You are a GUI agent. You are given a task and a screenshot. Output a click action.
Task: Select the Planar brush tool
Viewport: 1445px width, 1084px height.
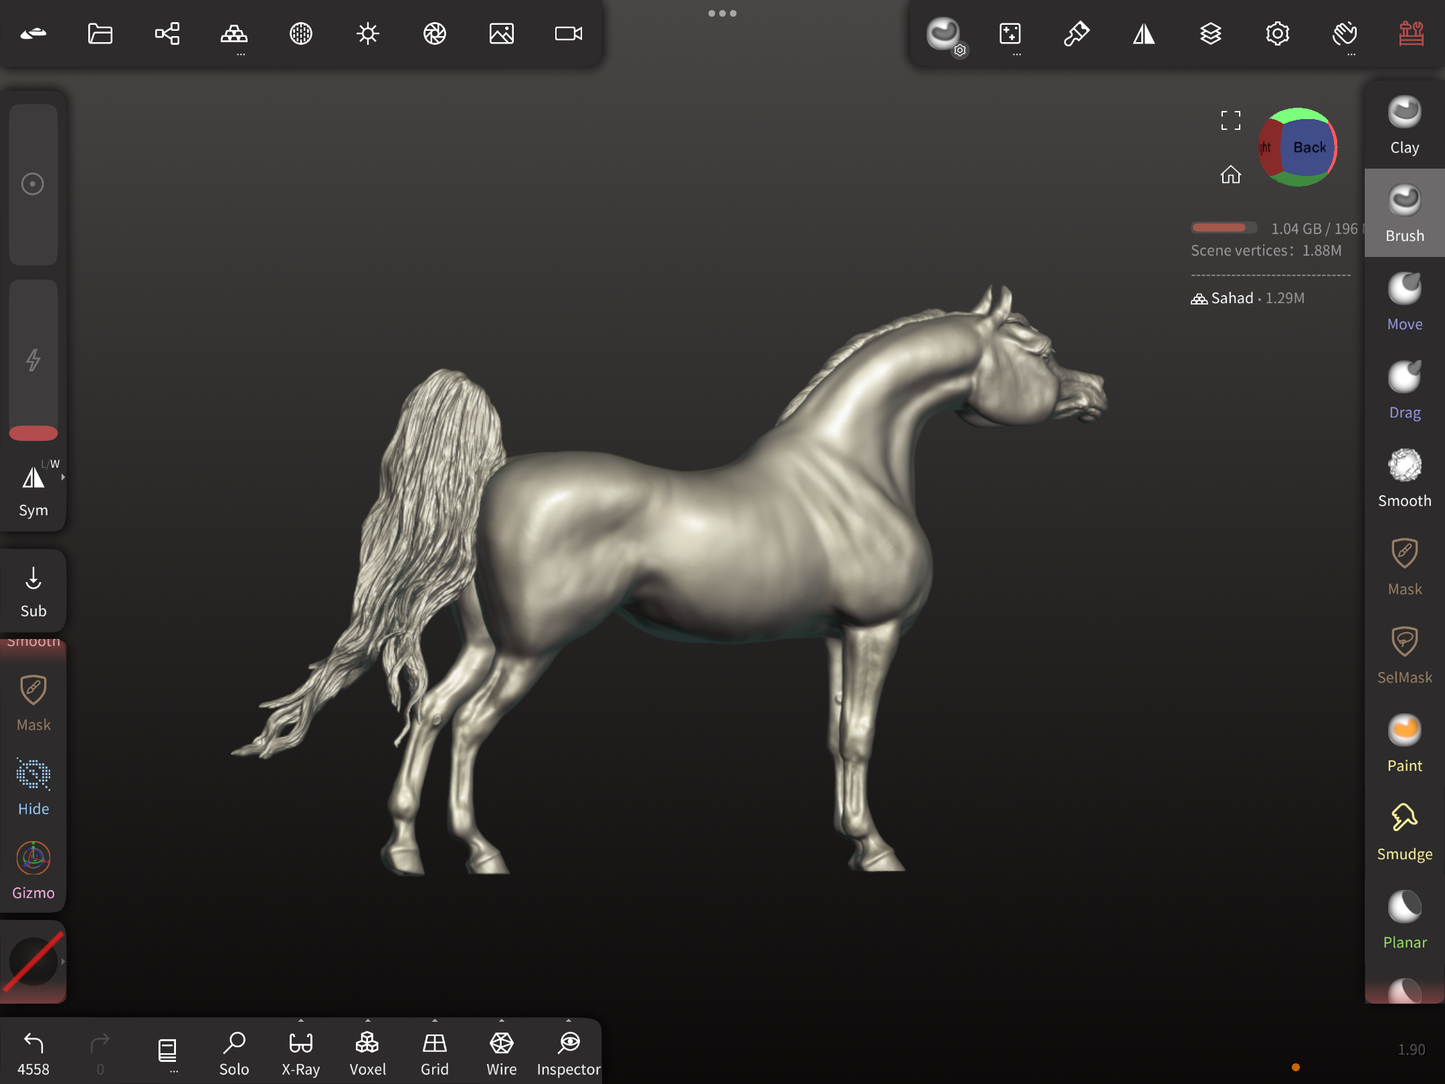click(1404, 919)
